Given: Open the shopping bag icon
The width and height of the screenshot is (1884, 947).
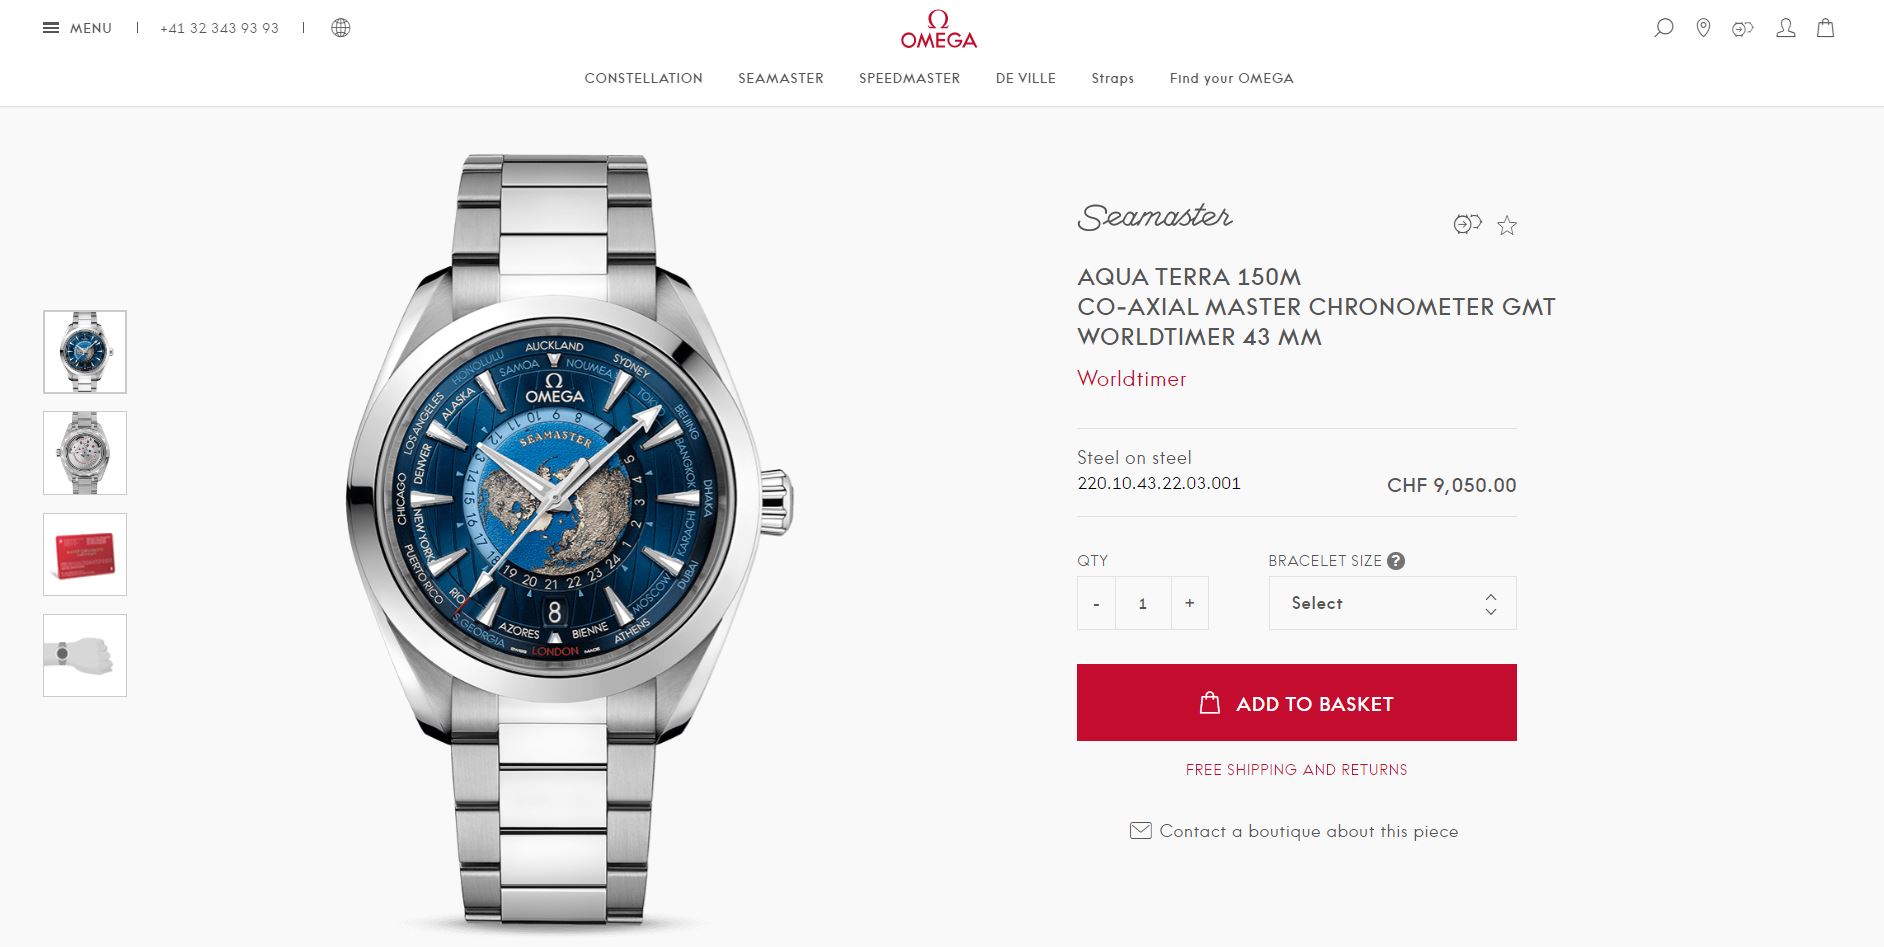Looking at the screenshot, I should (x=1825, y=28).
